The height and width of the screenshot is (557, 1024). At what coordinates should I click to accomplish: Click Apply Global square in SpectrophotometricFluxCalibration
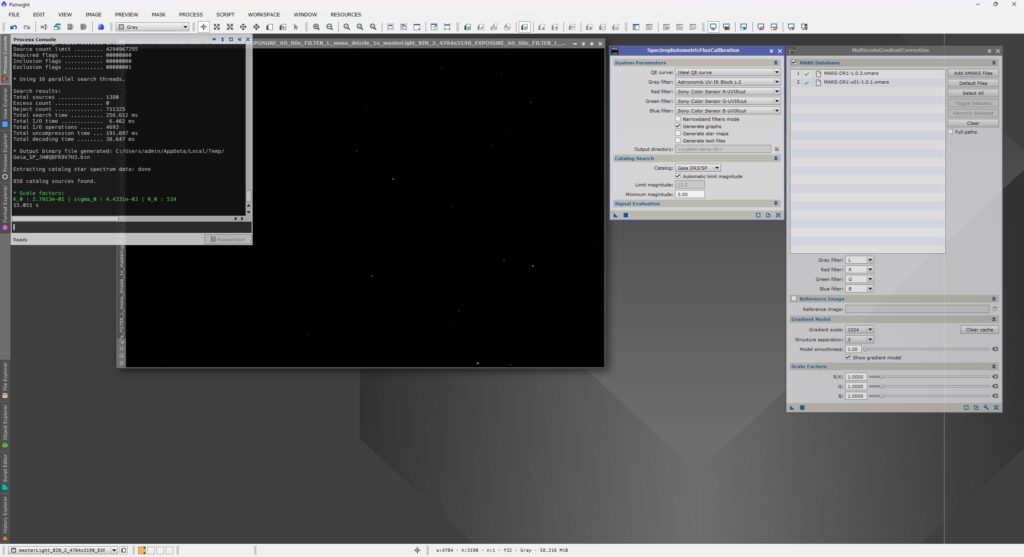[x=626, y=215]
